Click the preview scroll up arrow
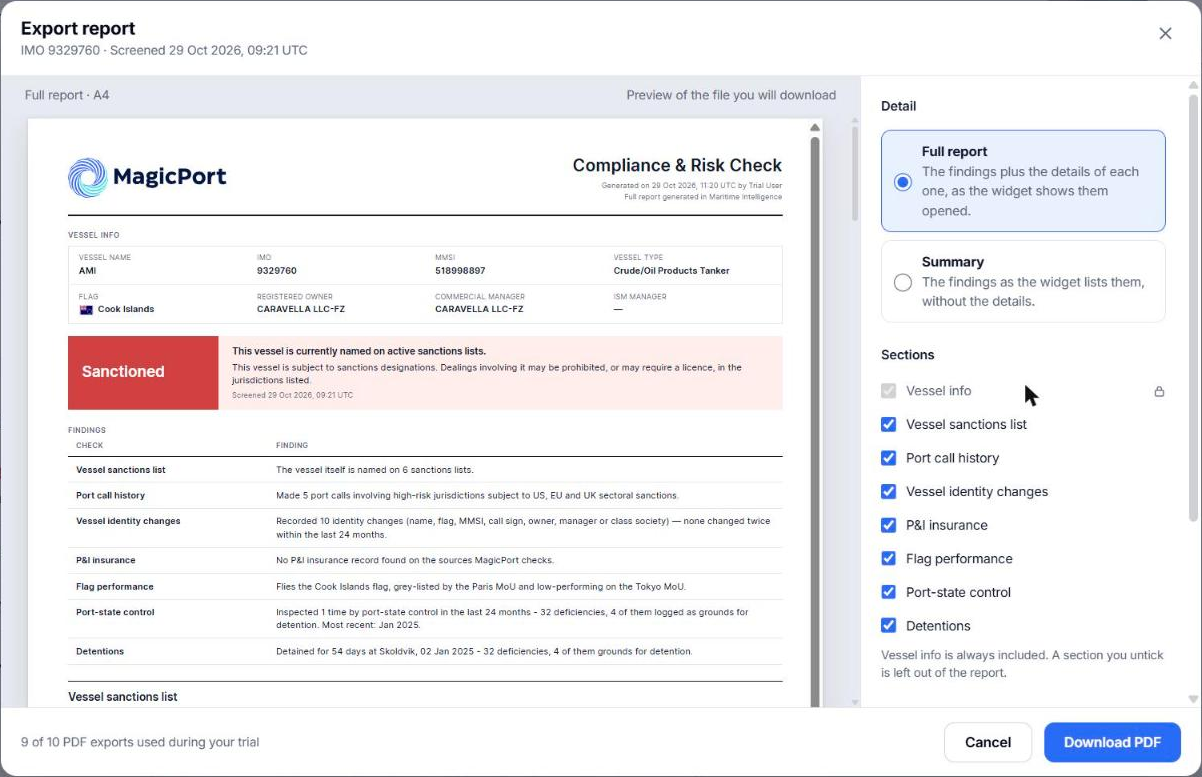The height and width of the screenshot is (777, 1202). coord(815,127)
